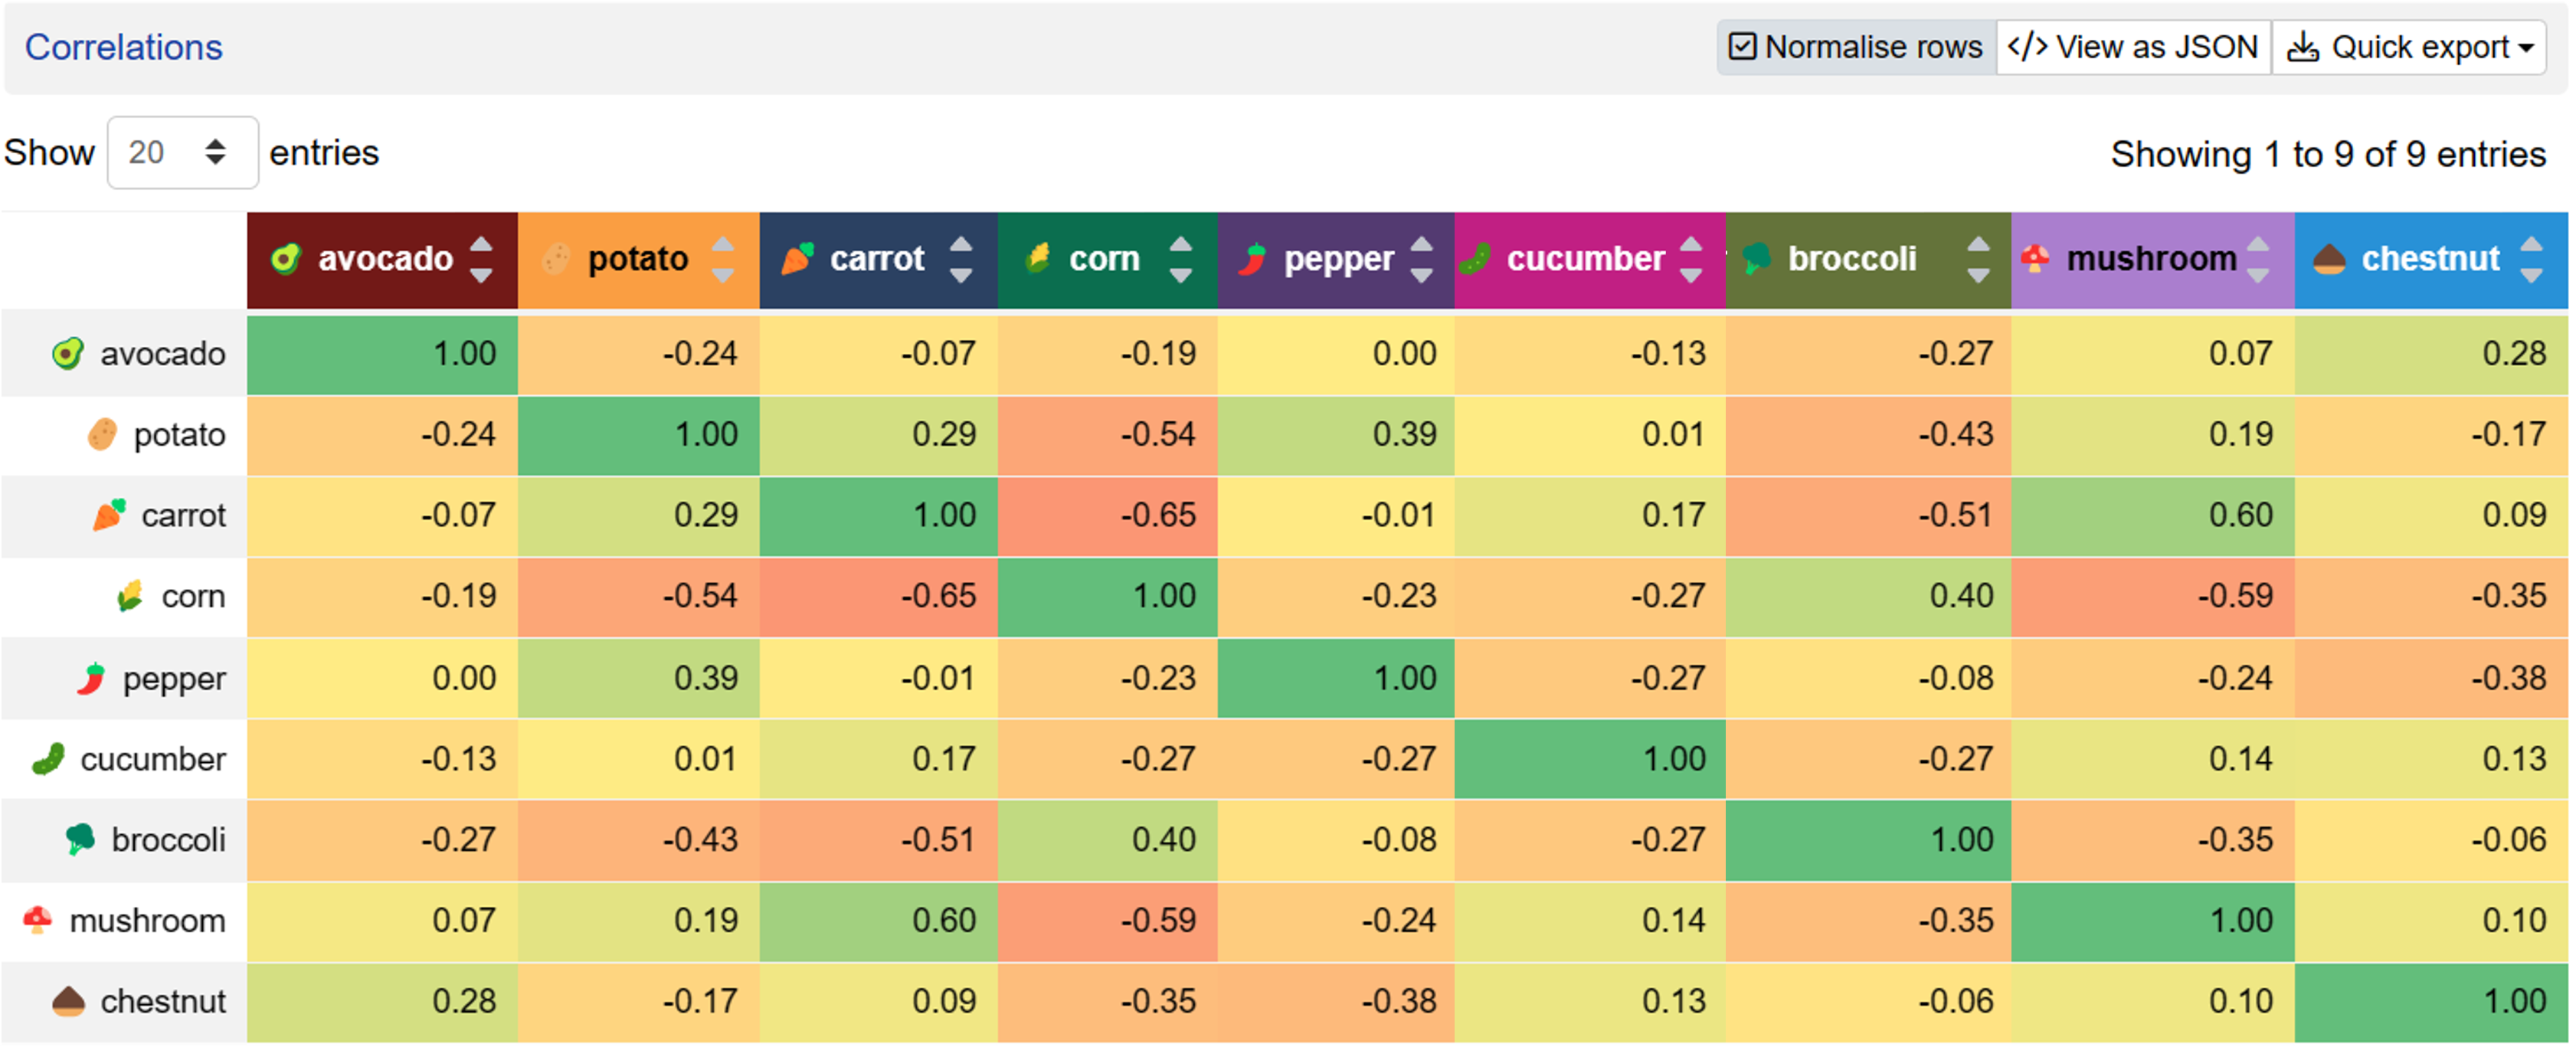Click the mushroom emoji in column header
Viewport: 2576px width, 1057px height.
point(2035,259)
